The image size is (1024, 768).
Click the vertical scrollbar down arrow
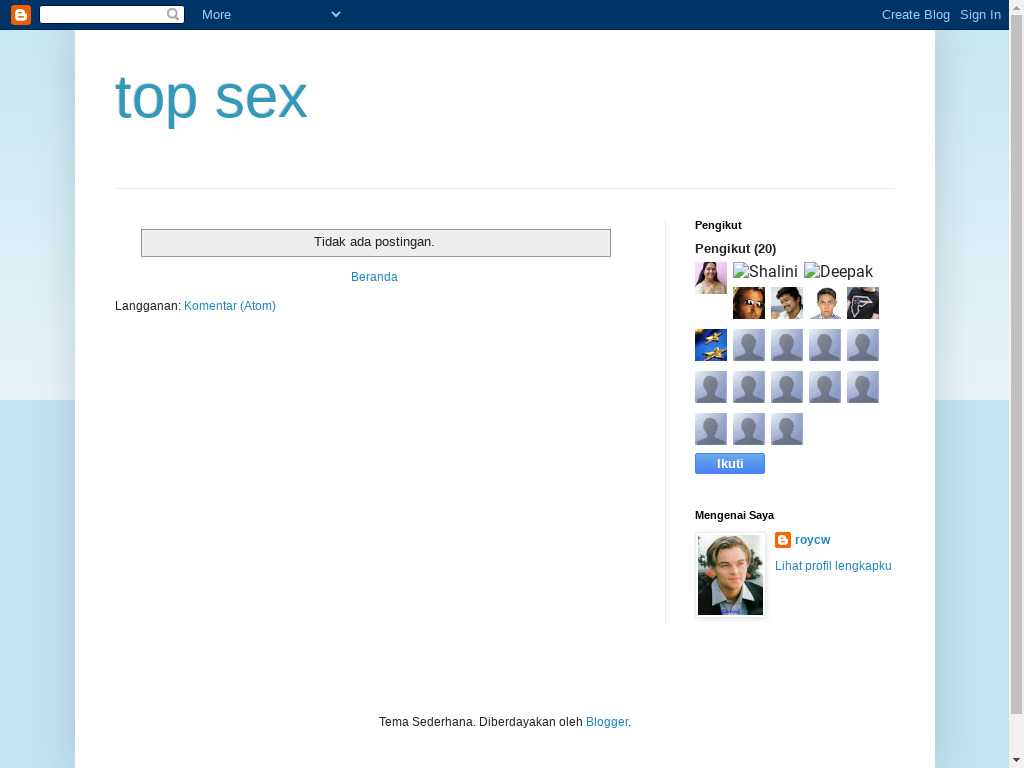(x=1016, y=760)
